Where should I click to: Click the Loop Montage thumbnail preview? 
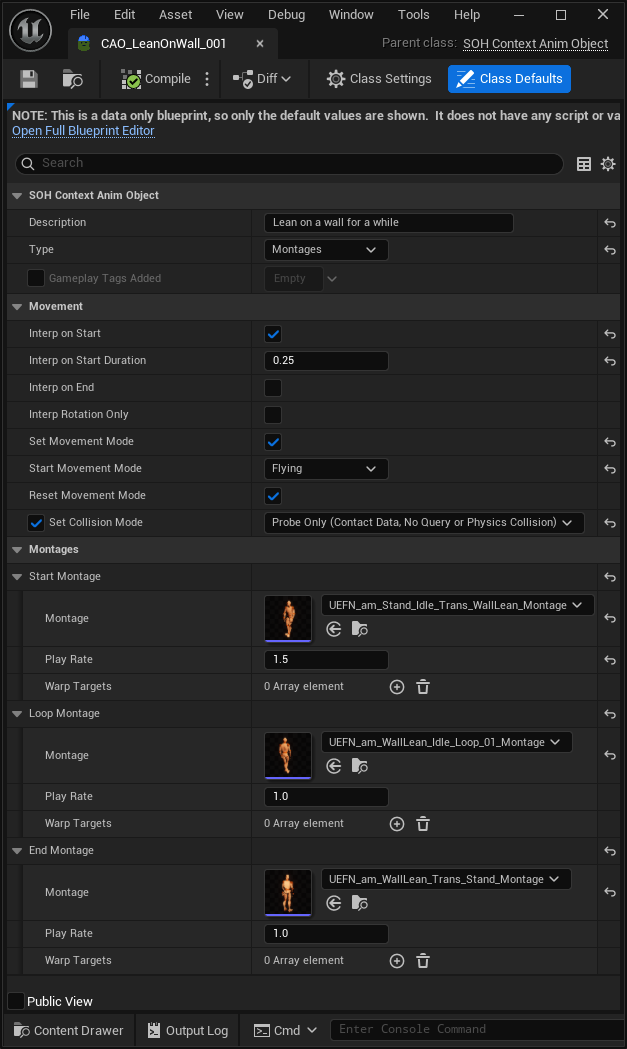pos(288,755)
